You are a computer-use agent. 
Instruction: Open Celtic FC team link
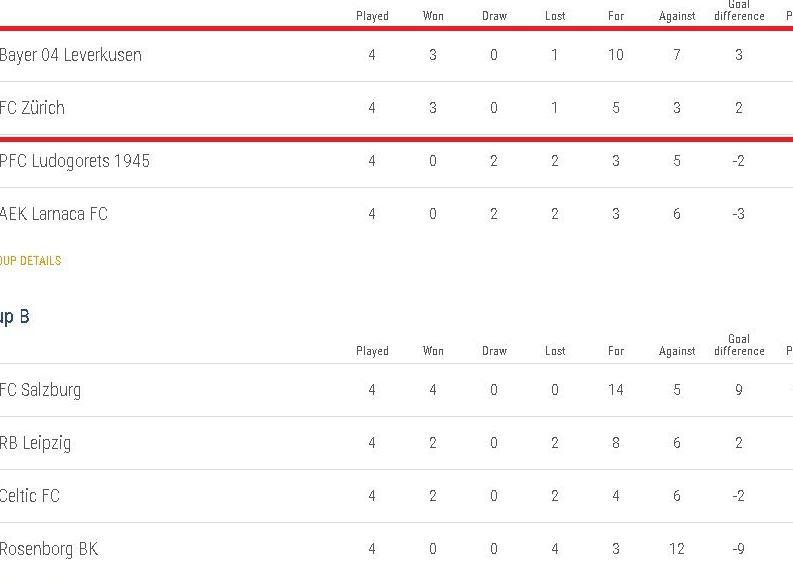coord(30,496)
